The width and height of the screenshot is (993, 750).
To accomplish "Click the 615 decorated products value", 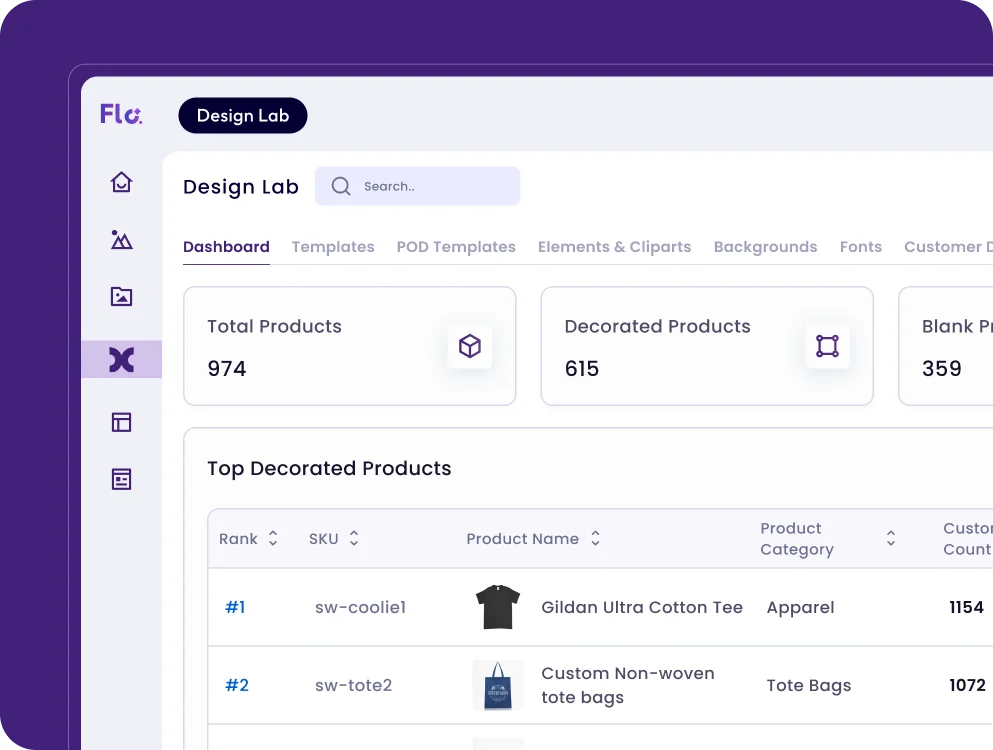I will pos(581,368).
